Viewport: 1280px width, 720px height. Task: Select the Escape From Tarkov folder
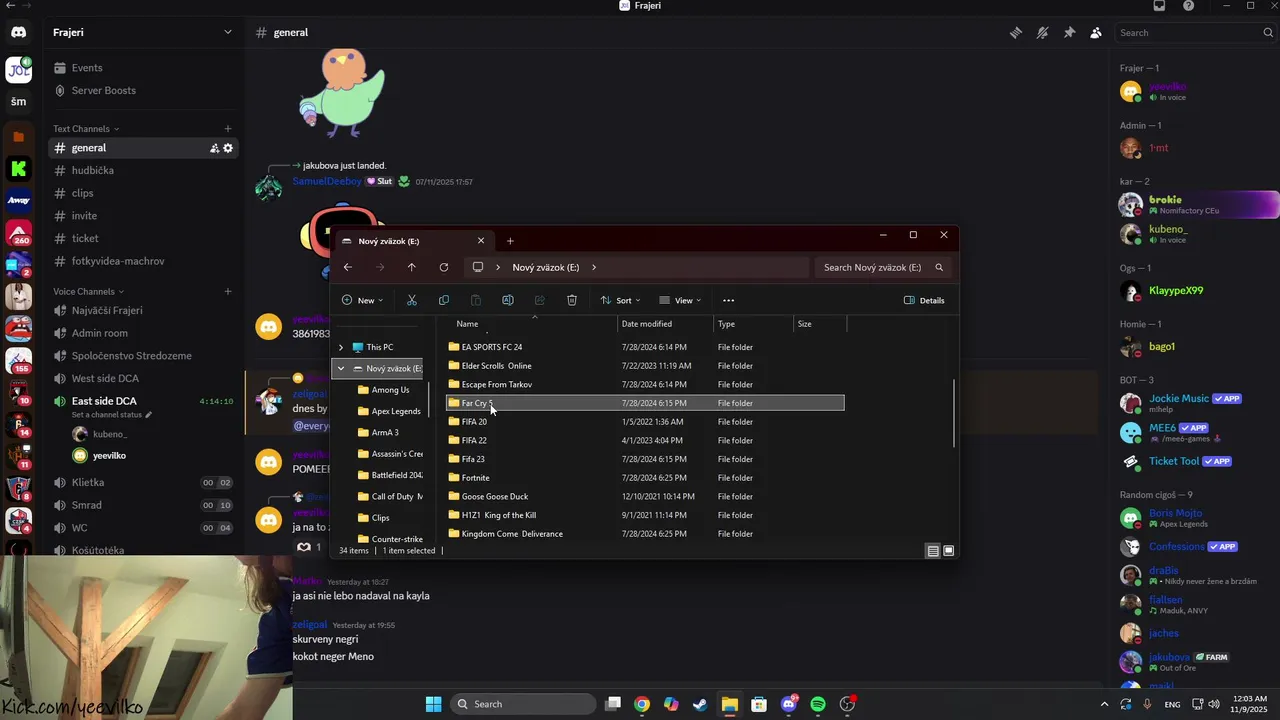pyautogui.click(x=645, y=384)
